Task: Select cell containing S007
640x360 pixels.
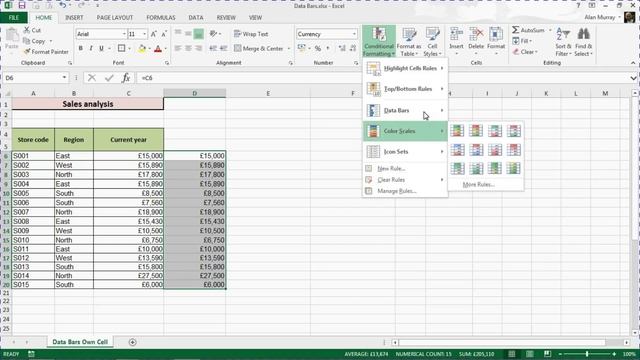Action: click(33, 212)
